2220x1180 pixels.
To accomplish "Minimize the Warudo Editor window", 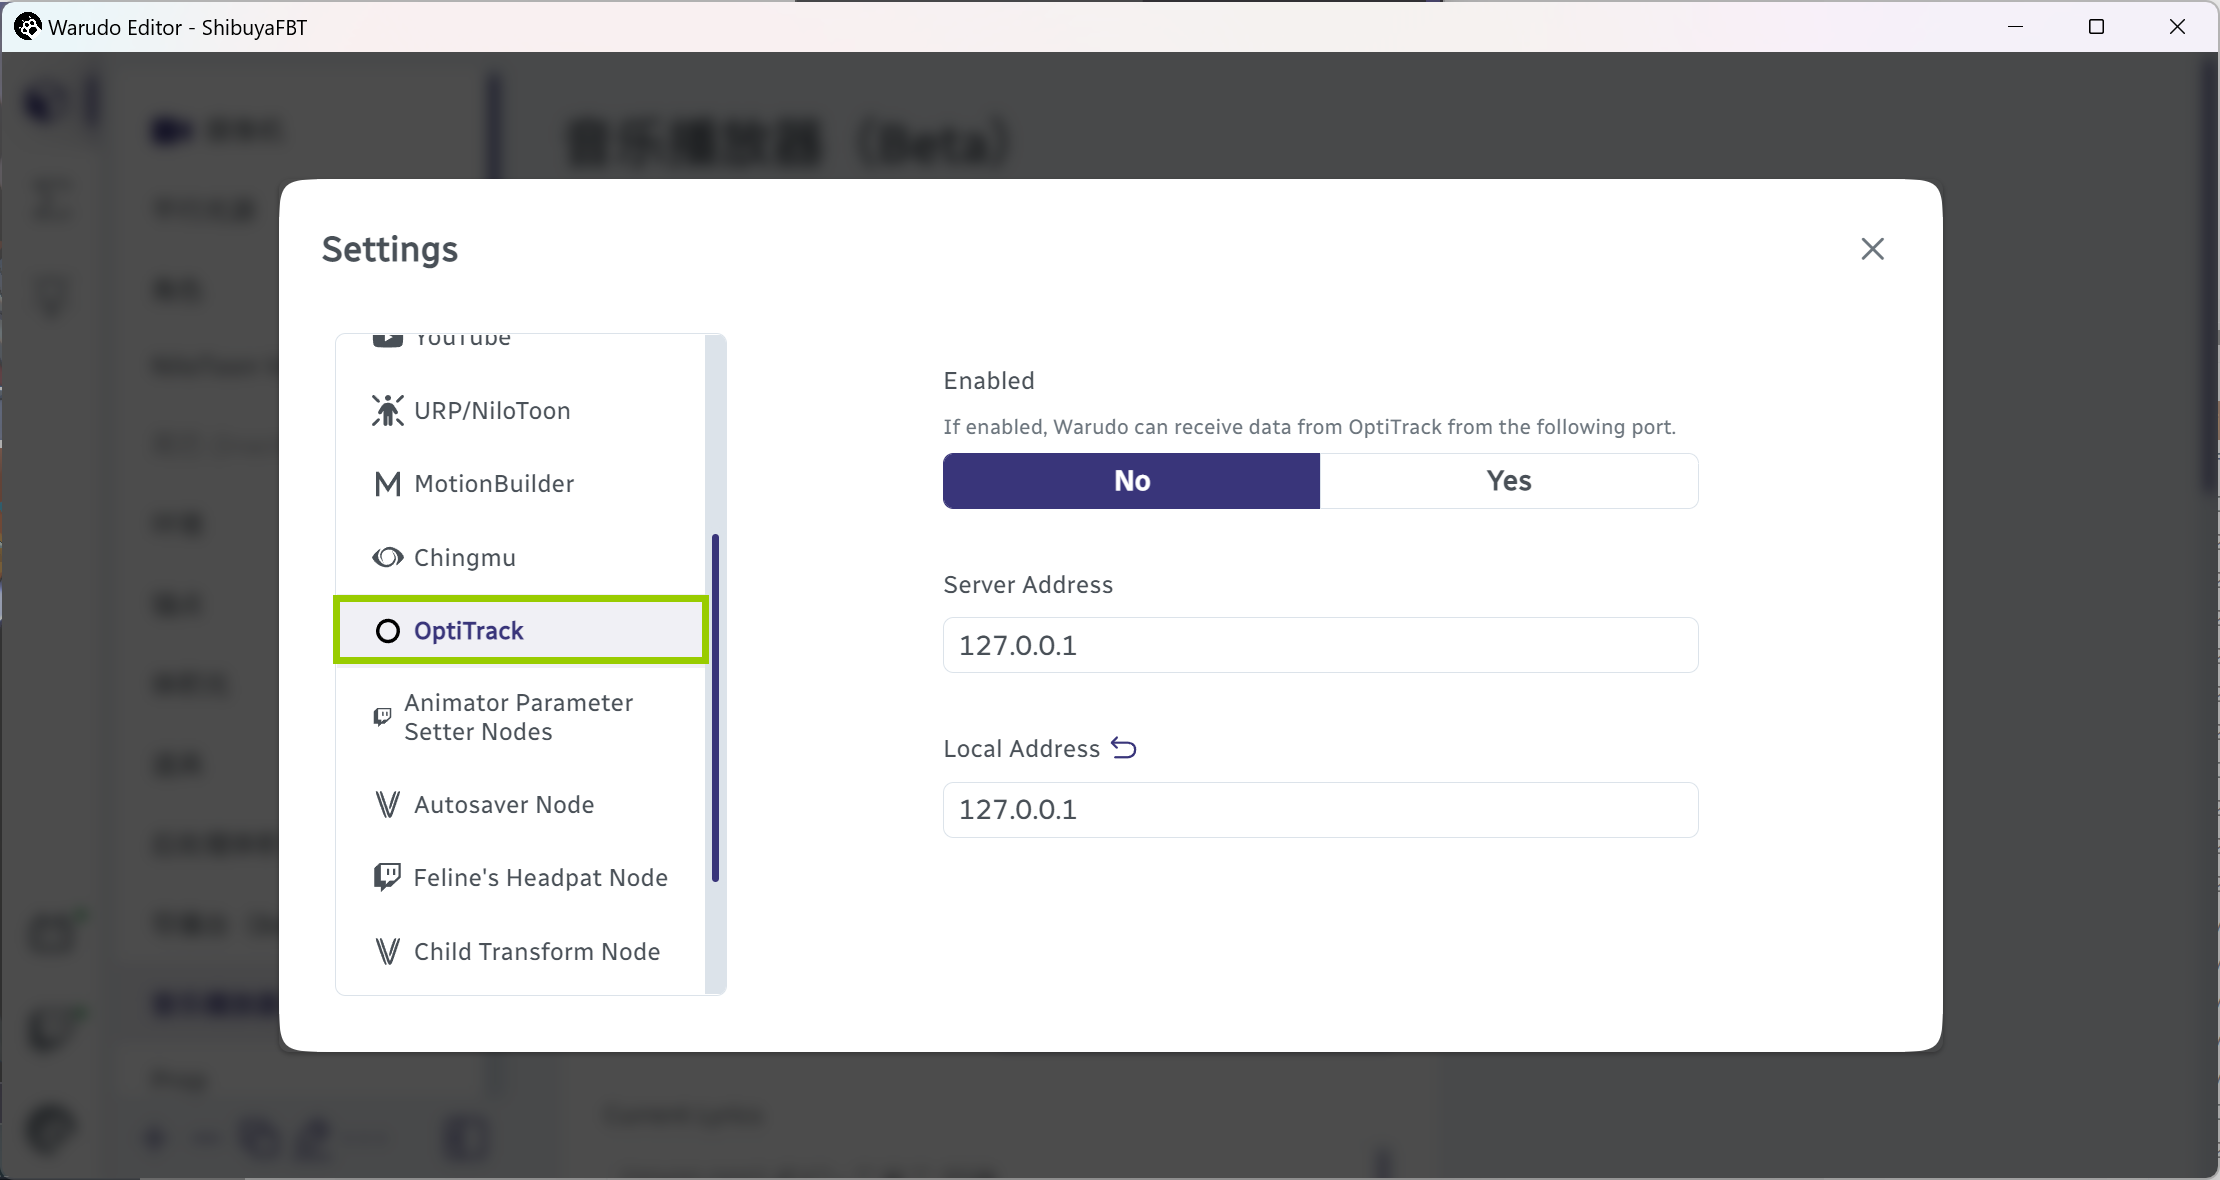I will pos(2016,27).
